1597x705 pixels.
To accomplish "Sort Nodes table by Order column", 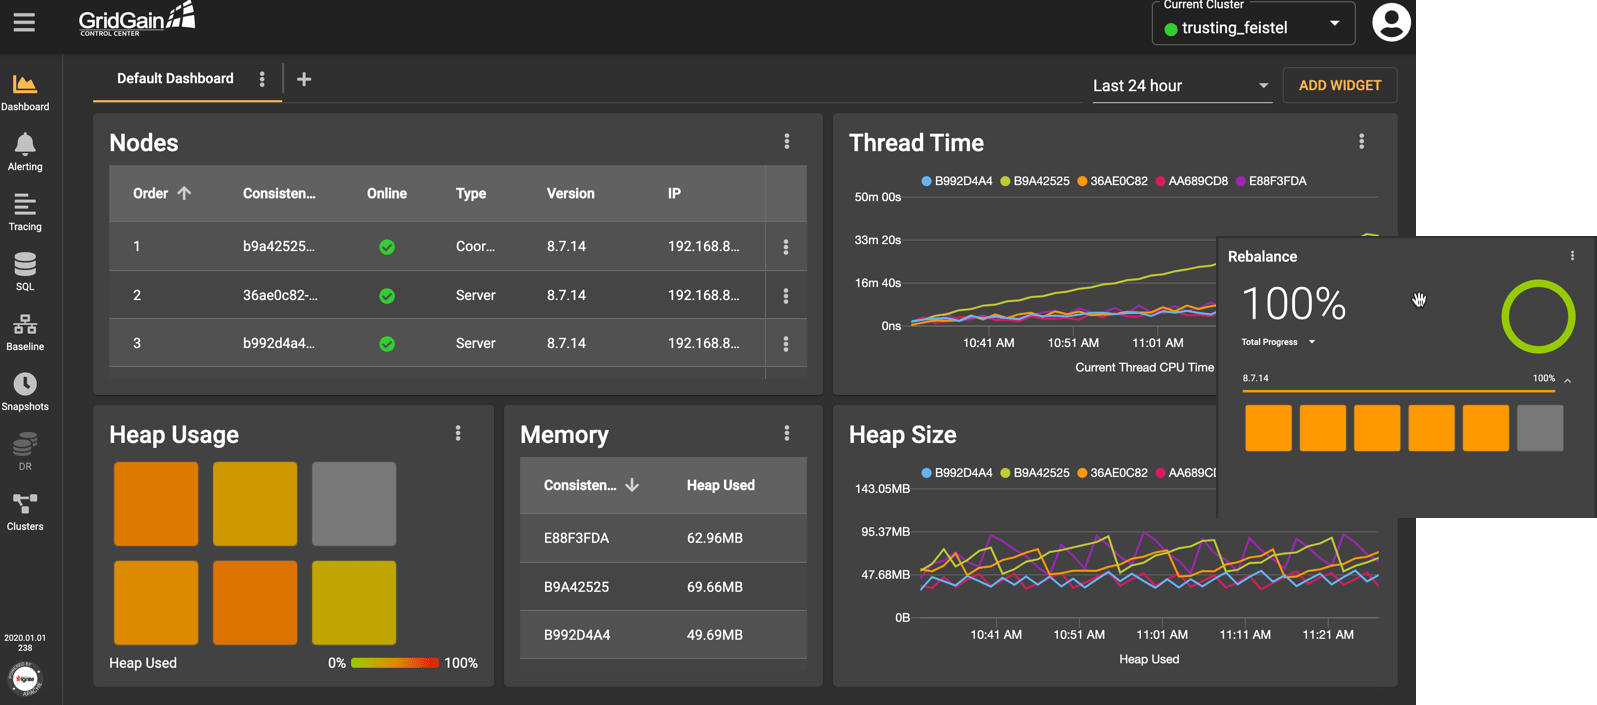I will pos(160,194).
